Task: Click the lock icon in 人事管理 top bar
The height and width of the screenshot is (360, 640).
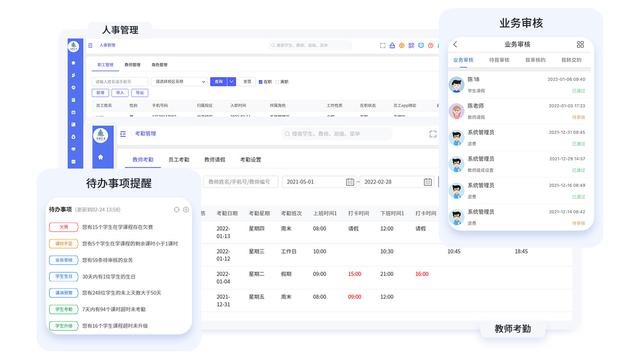Action: pyautogui.click(x=392, y=45)
